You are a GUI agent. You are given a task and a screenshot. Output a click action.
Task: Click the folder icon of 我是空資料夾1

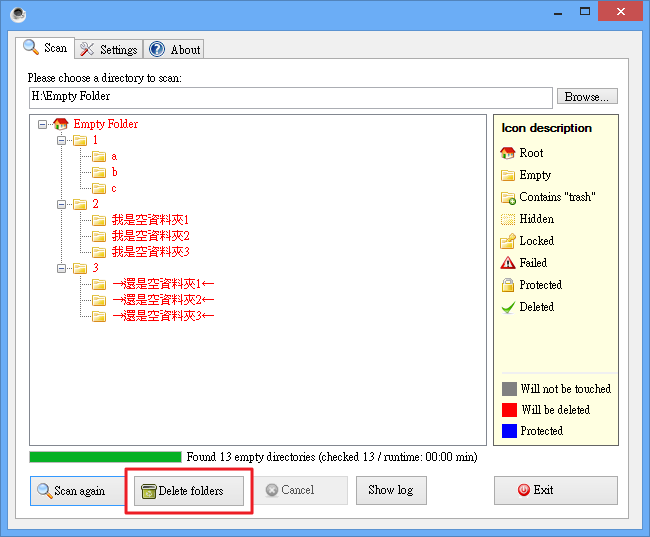coord(99,220)
